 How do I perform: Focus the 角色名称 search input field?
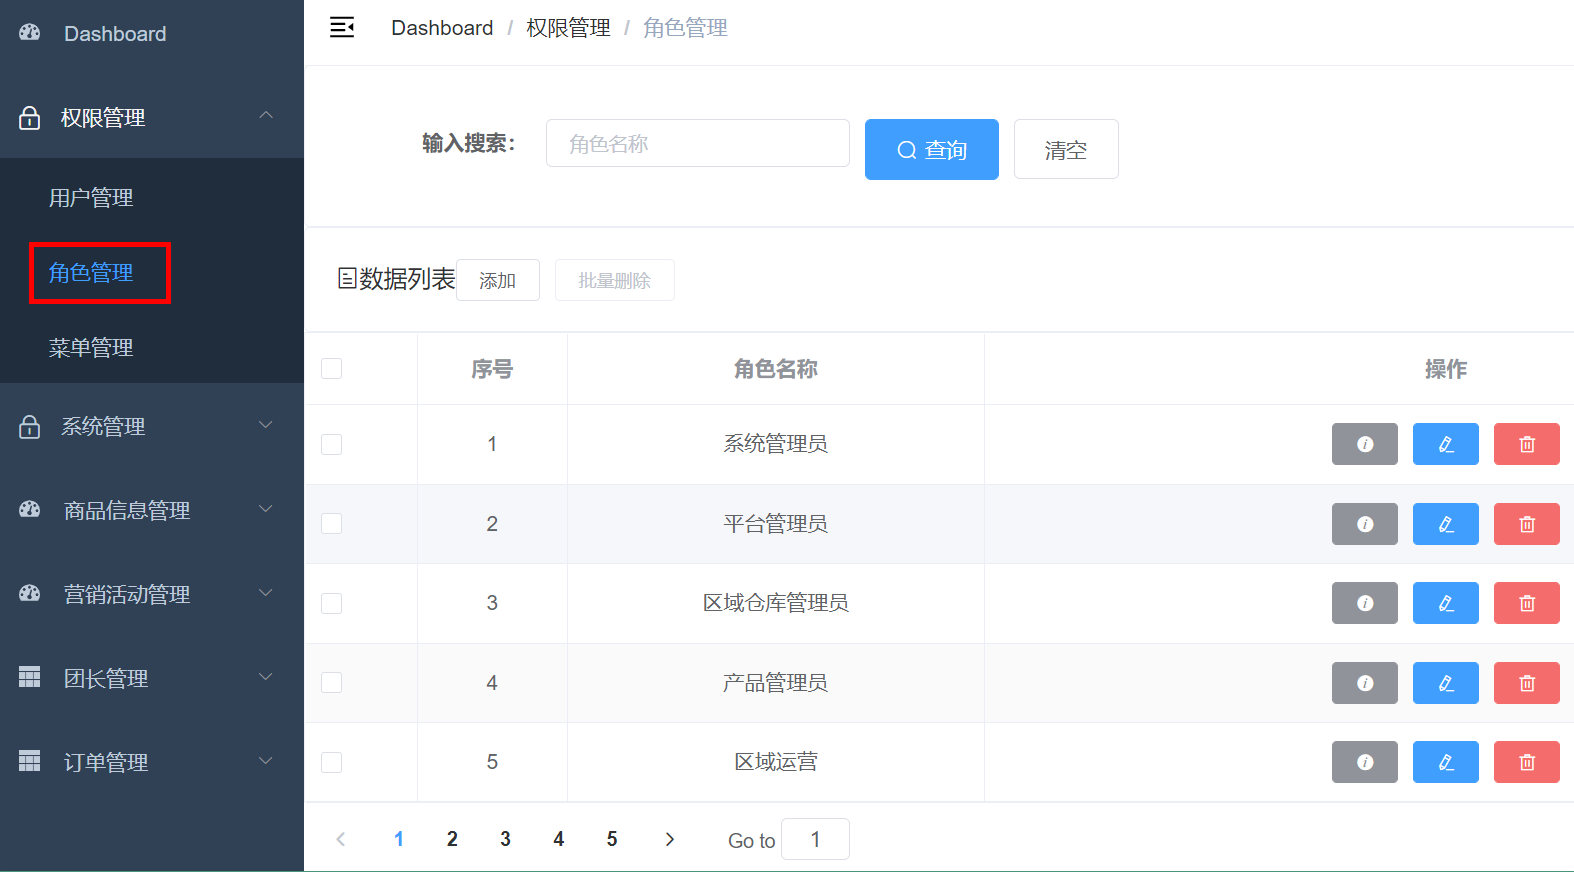(697, 144)
